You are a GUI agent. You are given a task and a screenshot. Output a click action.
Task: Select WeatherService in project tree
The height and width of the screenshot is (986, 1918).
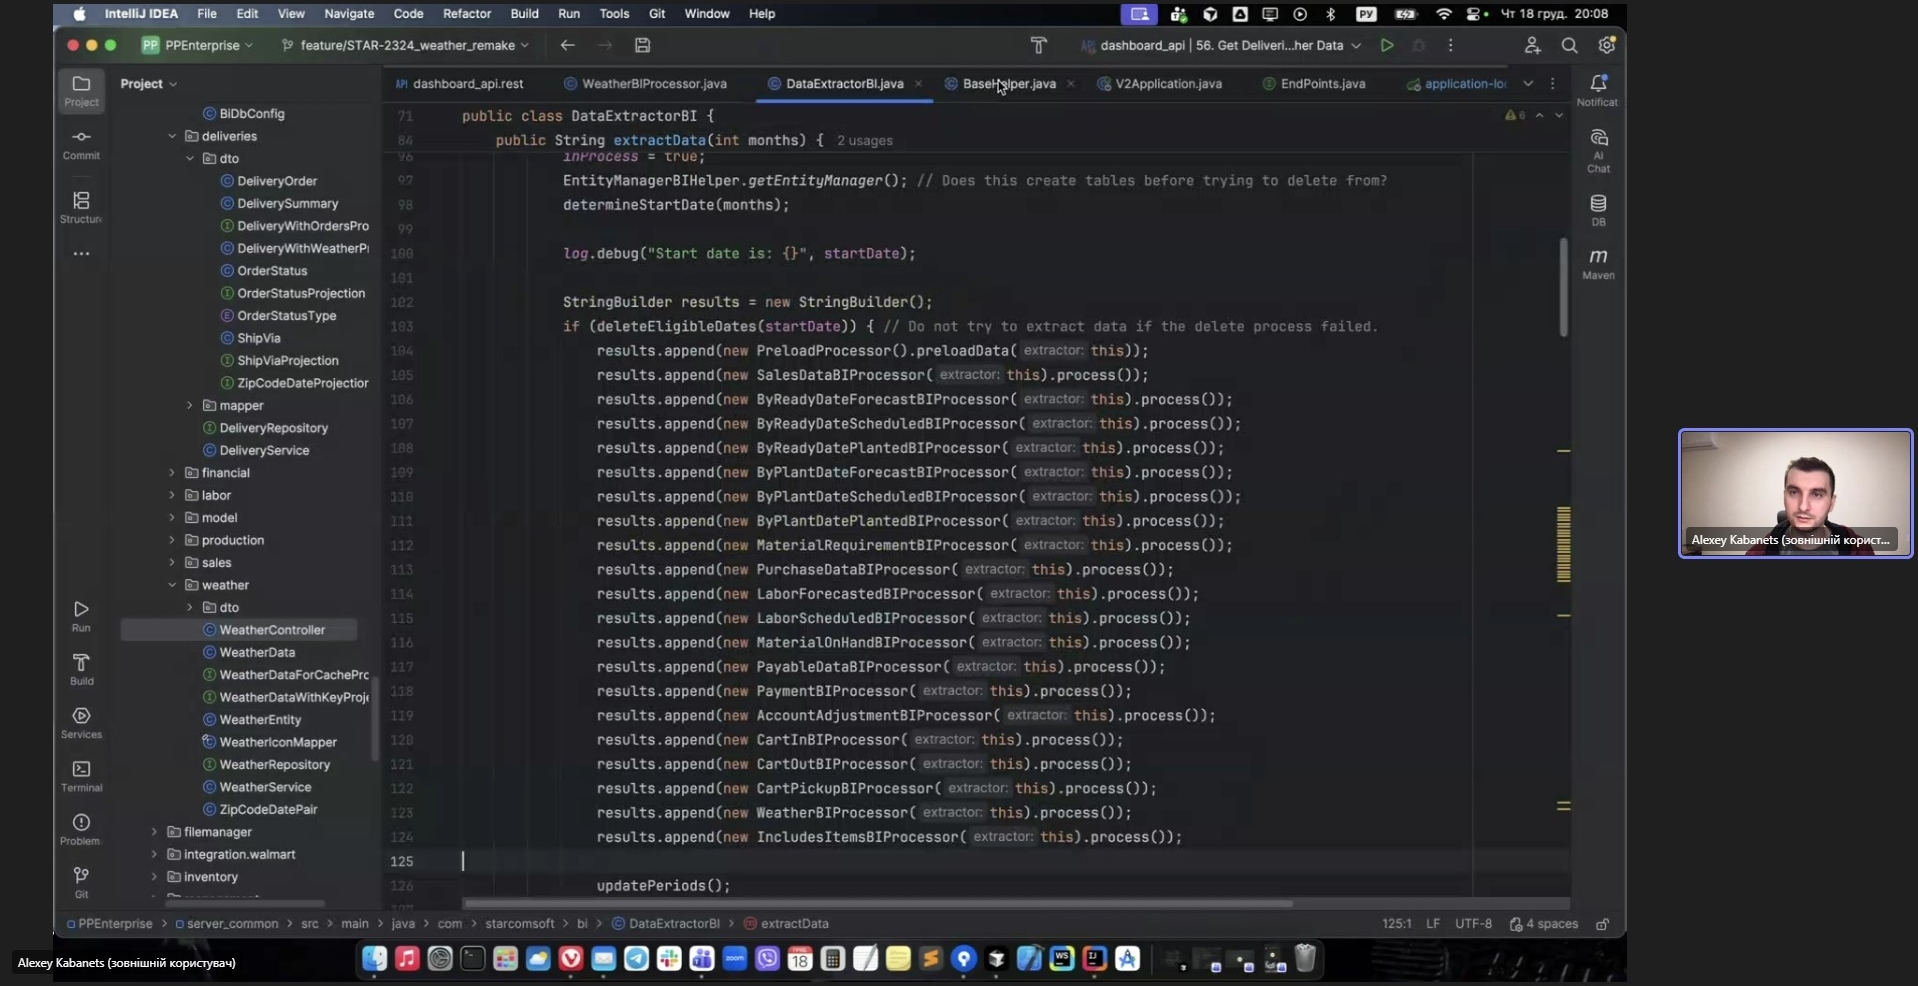click(x=265, y=787)
